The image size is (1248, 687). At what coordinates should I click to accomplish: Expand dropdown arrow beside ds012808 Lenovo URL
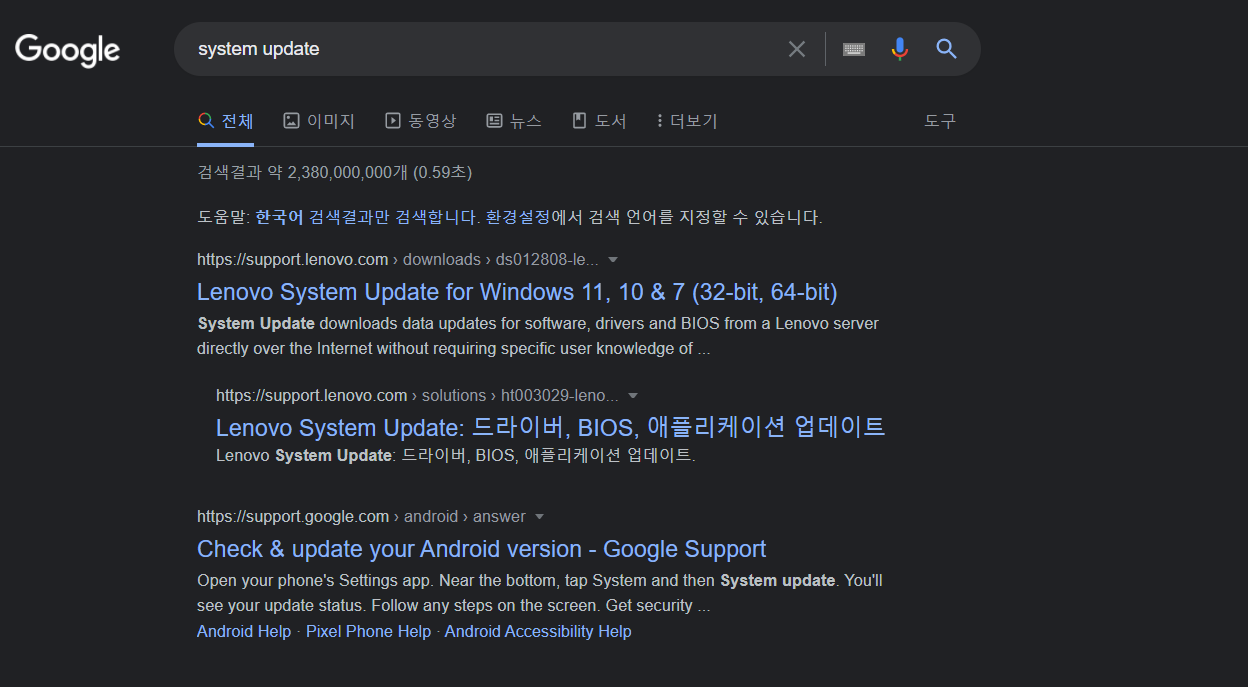pos(613,260)
